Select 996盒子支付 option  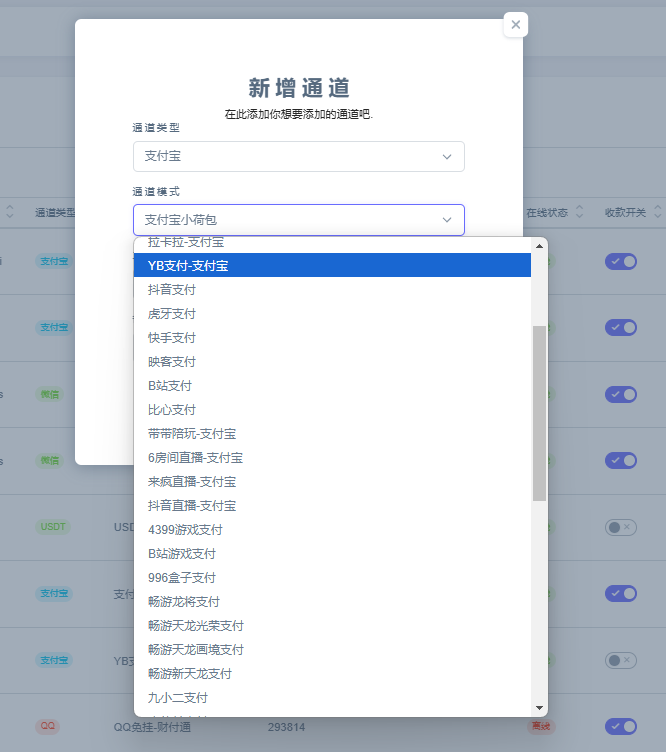(332, 577)
